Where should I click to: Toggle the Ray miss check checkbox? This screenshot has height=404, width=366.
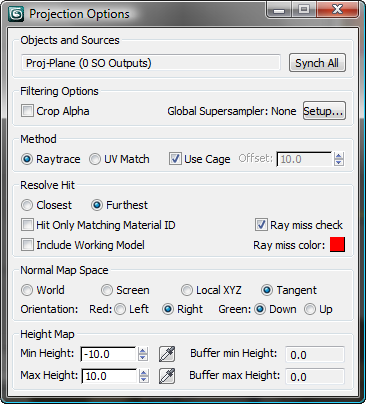pyautogui.click(x=261, y=225)
